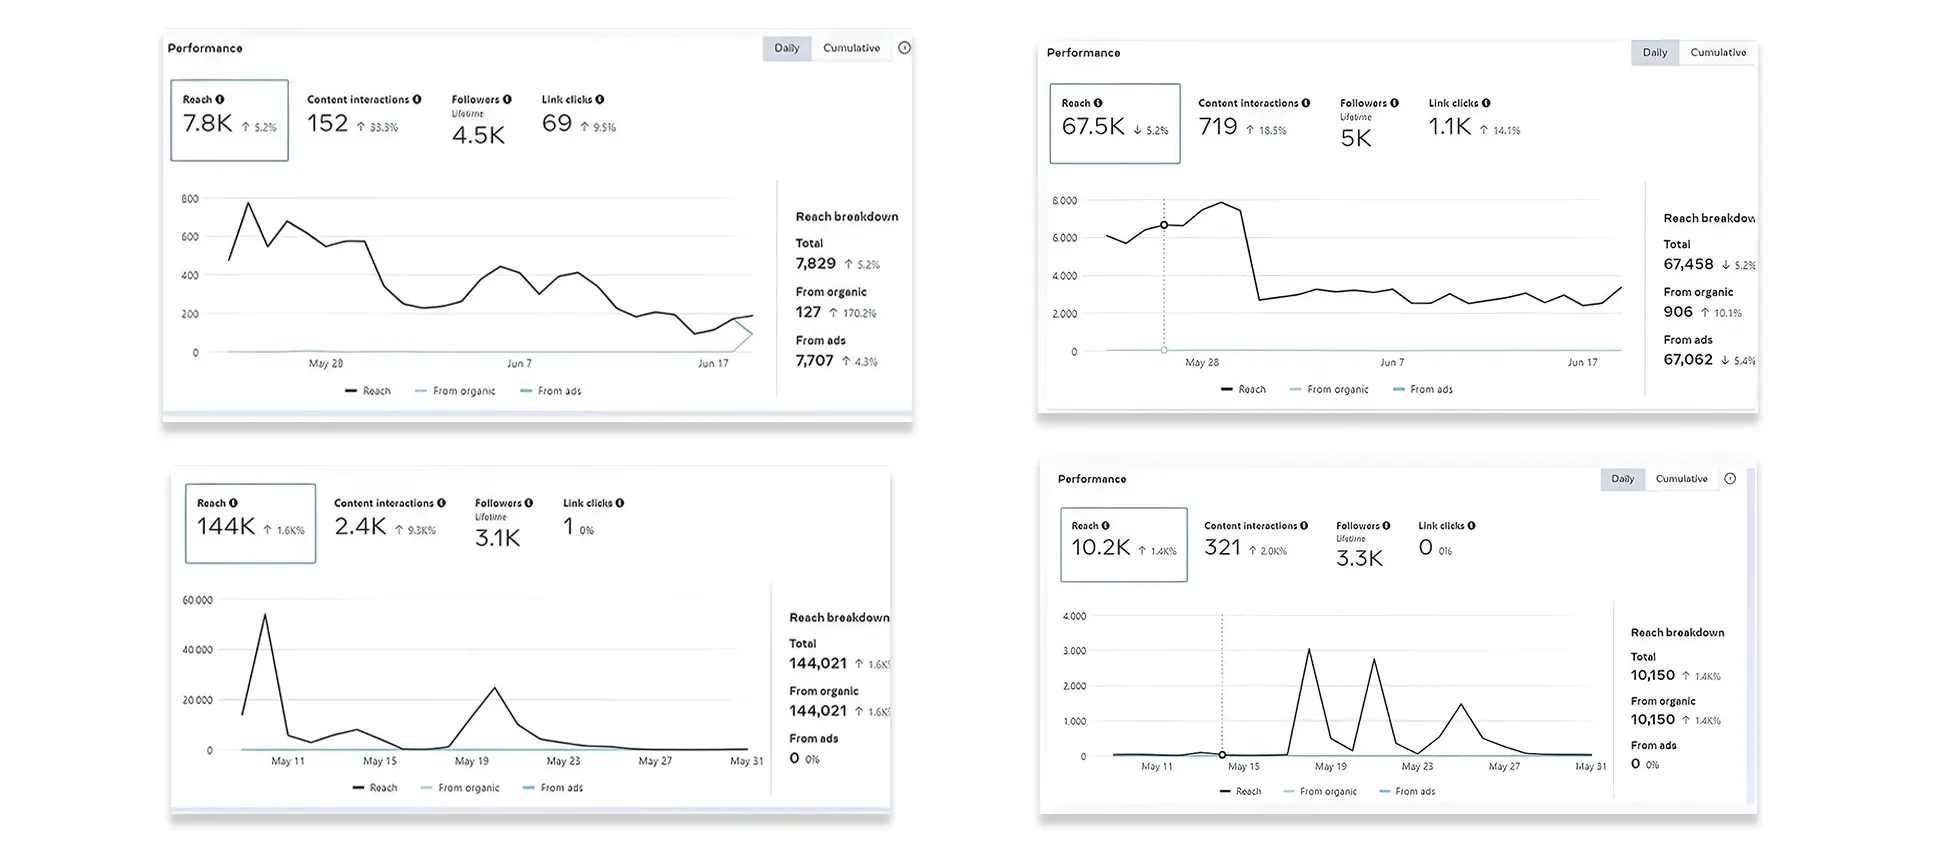The width and height of the screenshot is (1950, 850).
Task: Open Followers 3.1K lifetime metric
Action: [502, 526]
